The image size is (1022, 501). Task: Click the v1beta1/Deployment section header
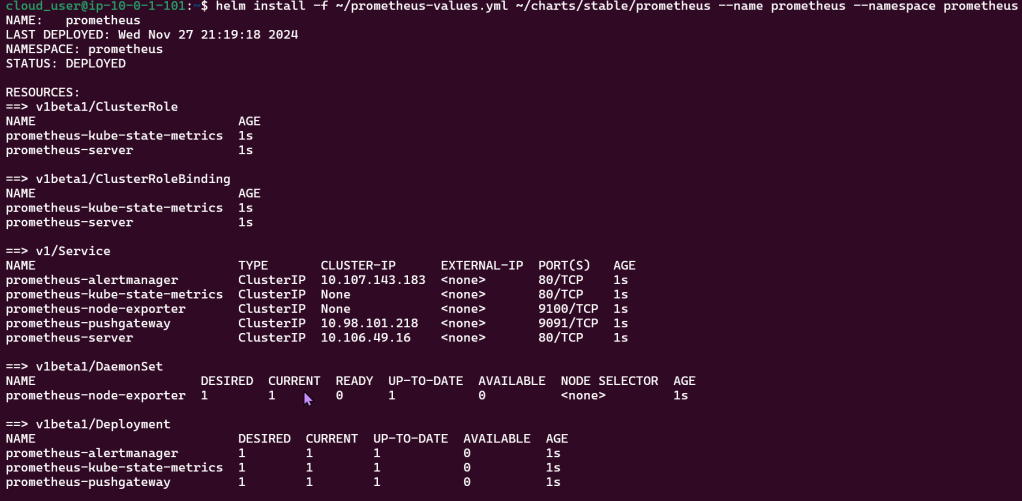click(88, 424)
